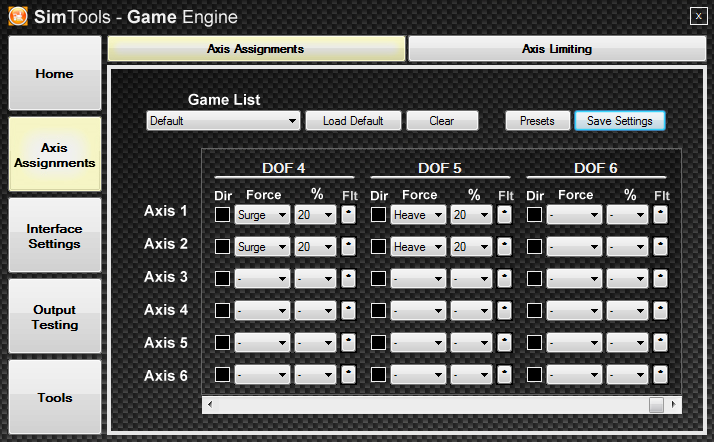This screenshot has height=442, width=714.
Task: Switch to the Axis Limiting tab
Action: (x=556, y=49)
